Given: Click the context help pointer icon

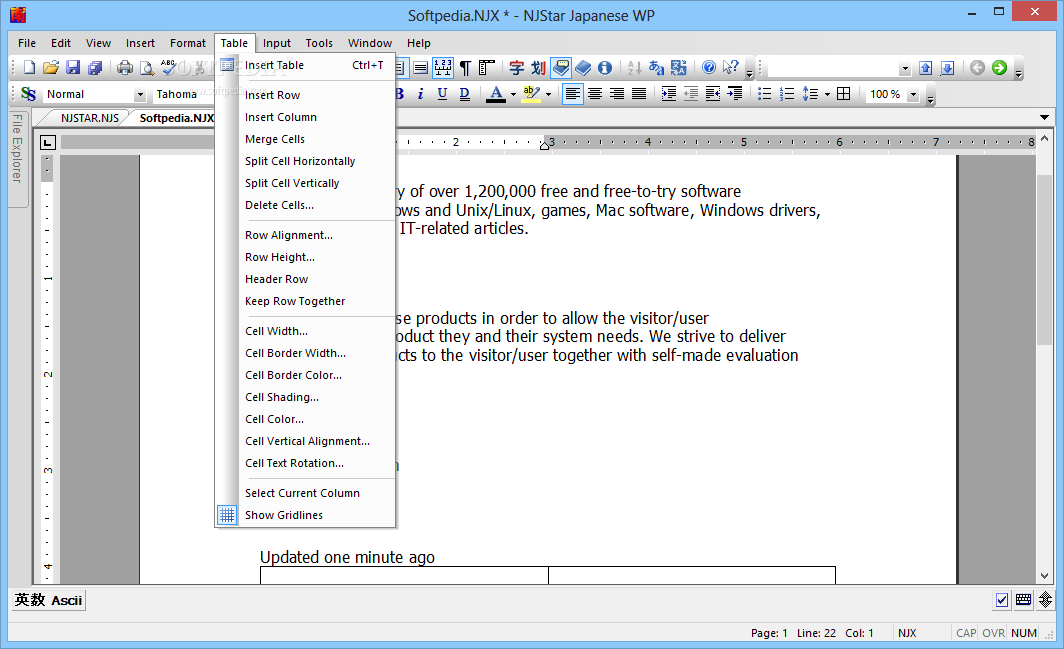Looking at the screenshot, I should pyautogui.click(x=731, y=67).
